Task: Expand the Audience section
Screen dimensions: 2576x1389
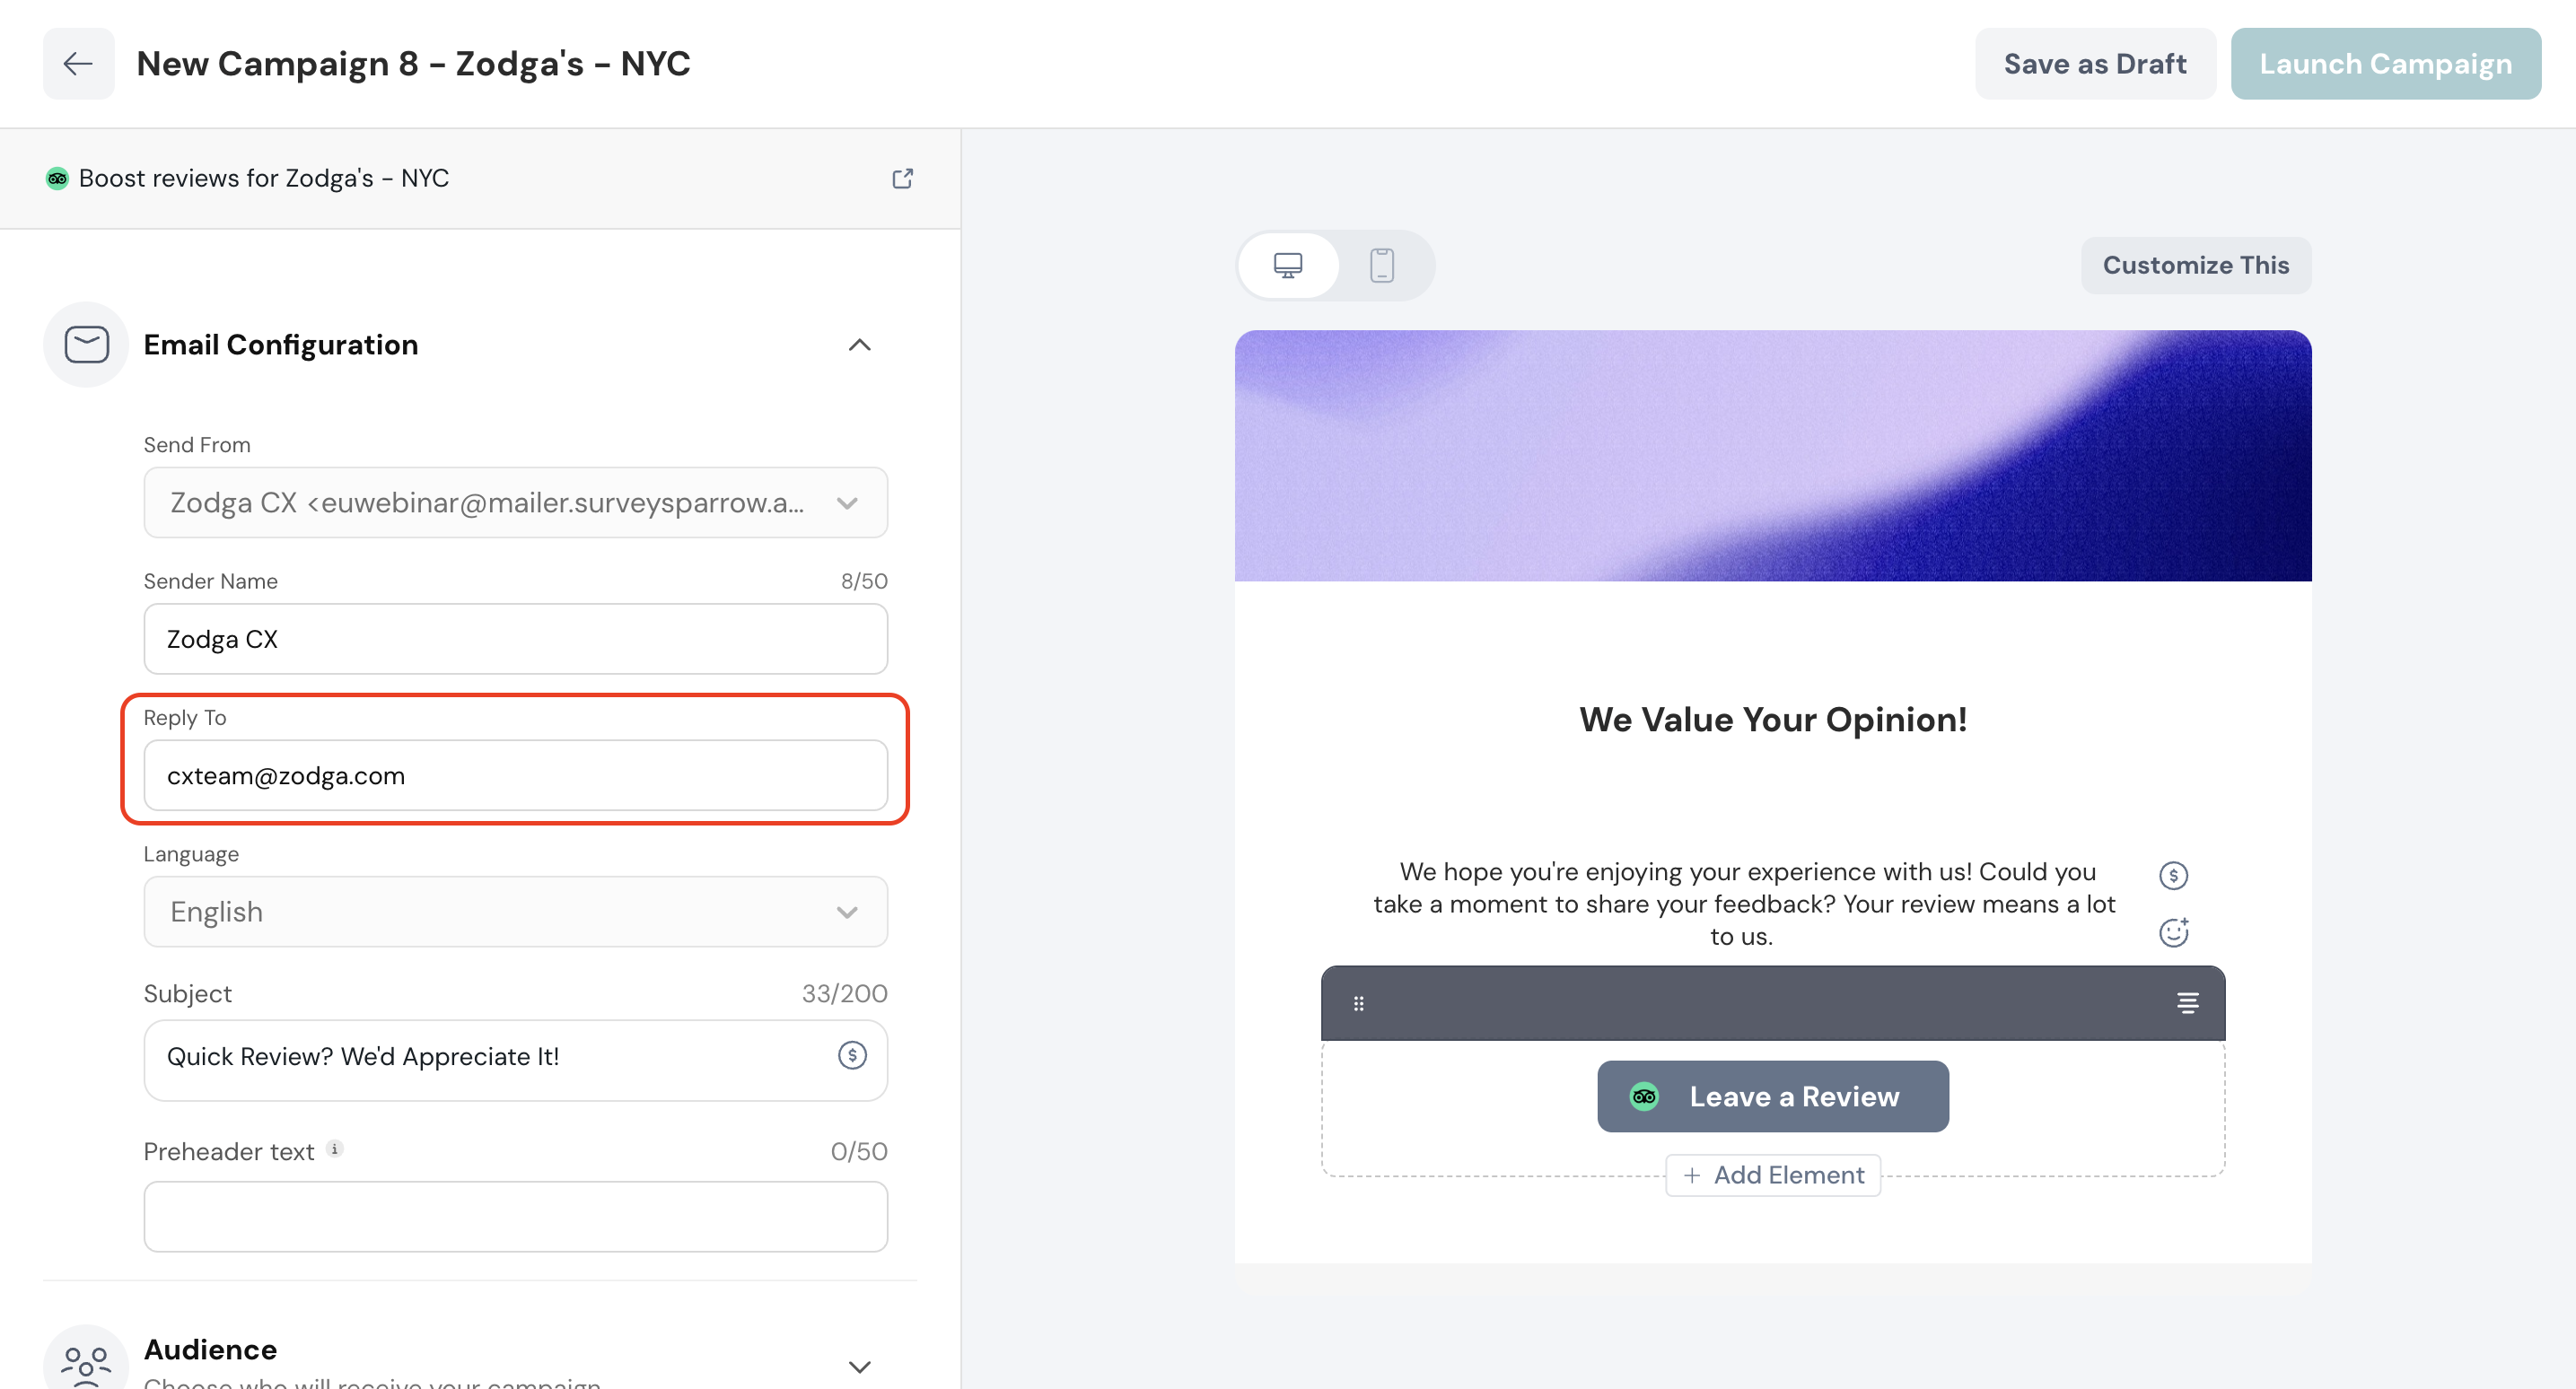Action: coord(859,1366)
